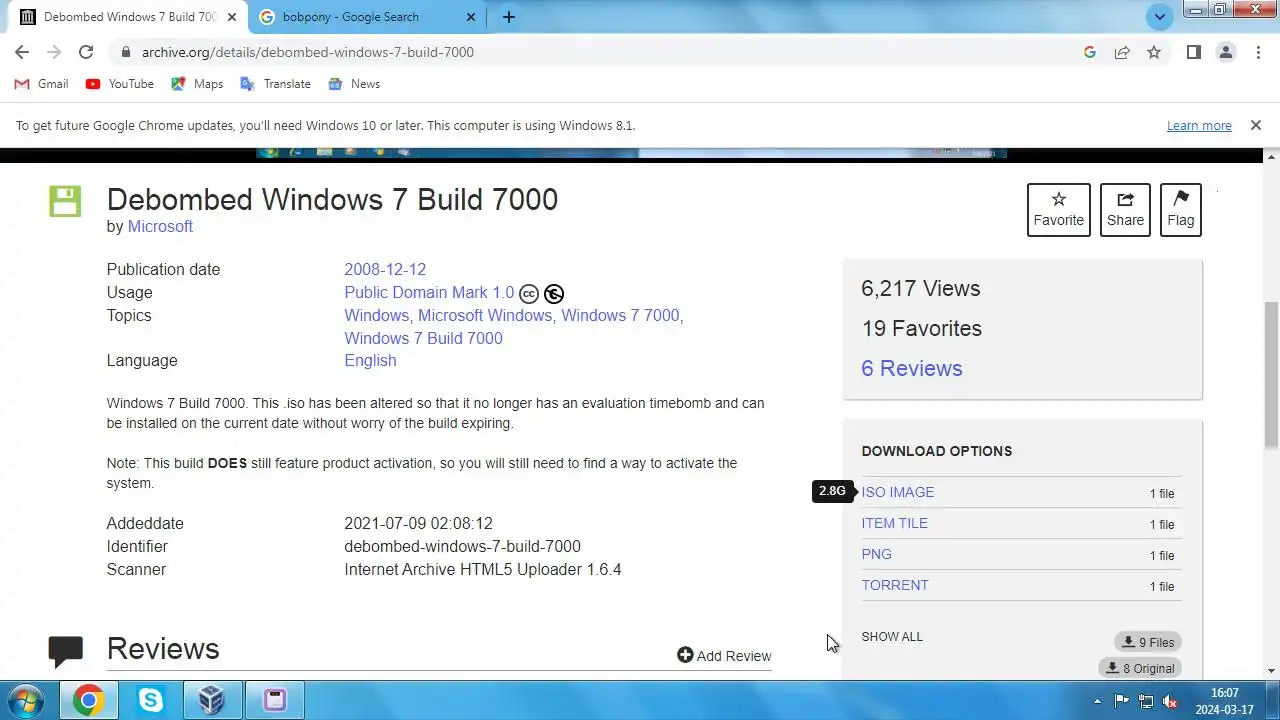Click the Chrome taskbar icon
This screenshot has height=720, width=1280.
[88, 700]
